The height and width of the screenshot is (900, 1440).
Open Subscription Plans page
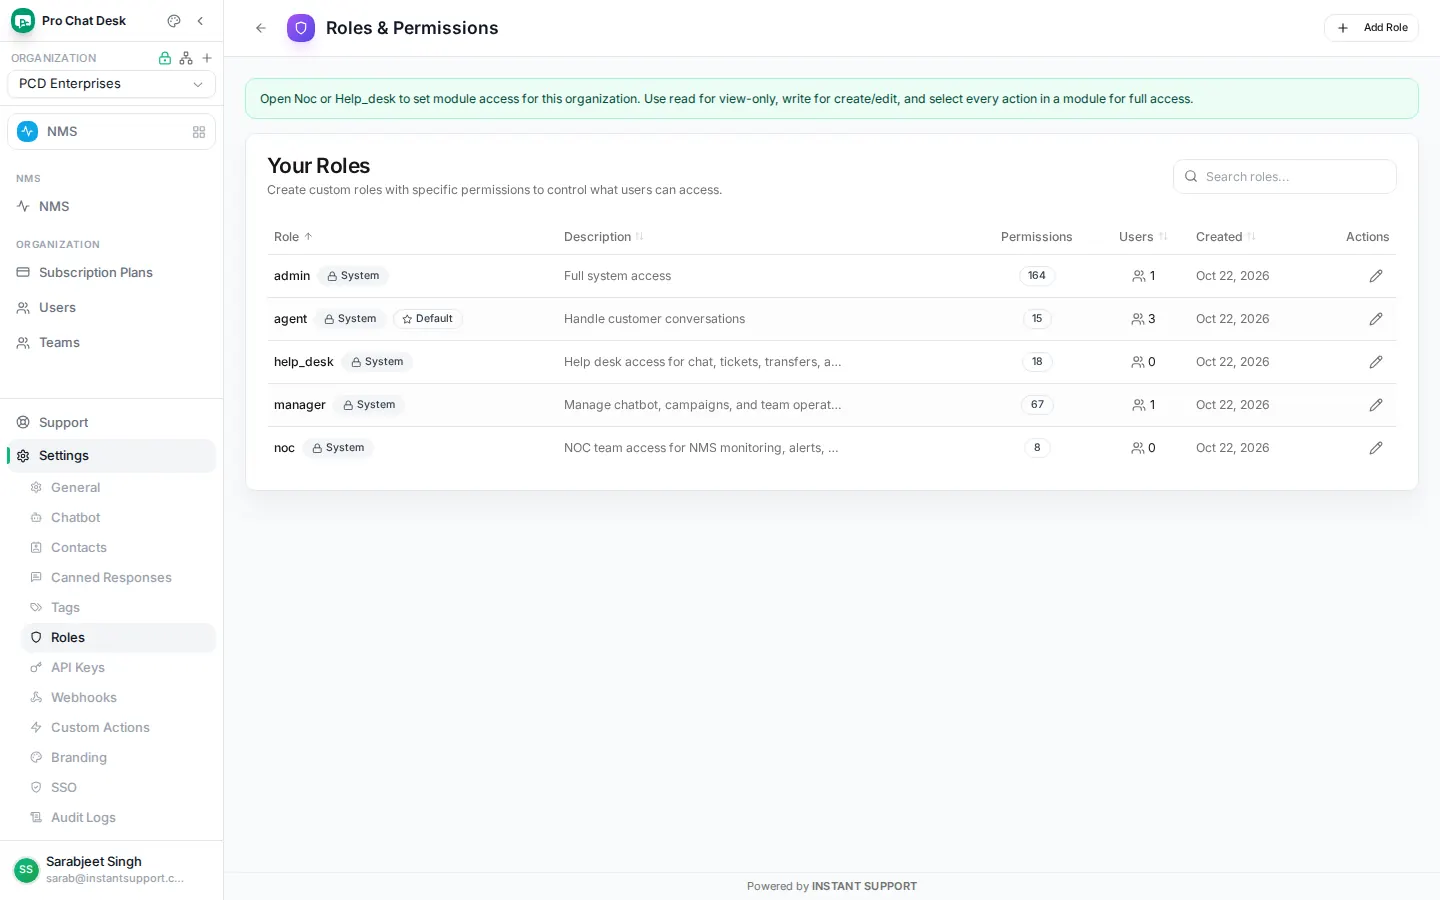pyautogui.click(x=111, y=273)
